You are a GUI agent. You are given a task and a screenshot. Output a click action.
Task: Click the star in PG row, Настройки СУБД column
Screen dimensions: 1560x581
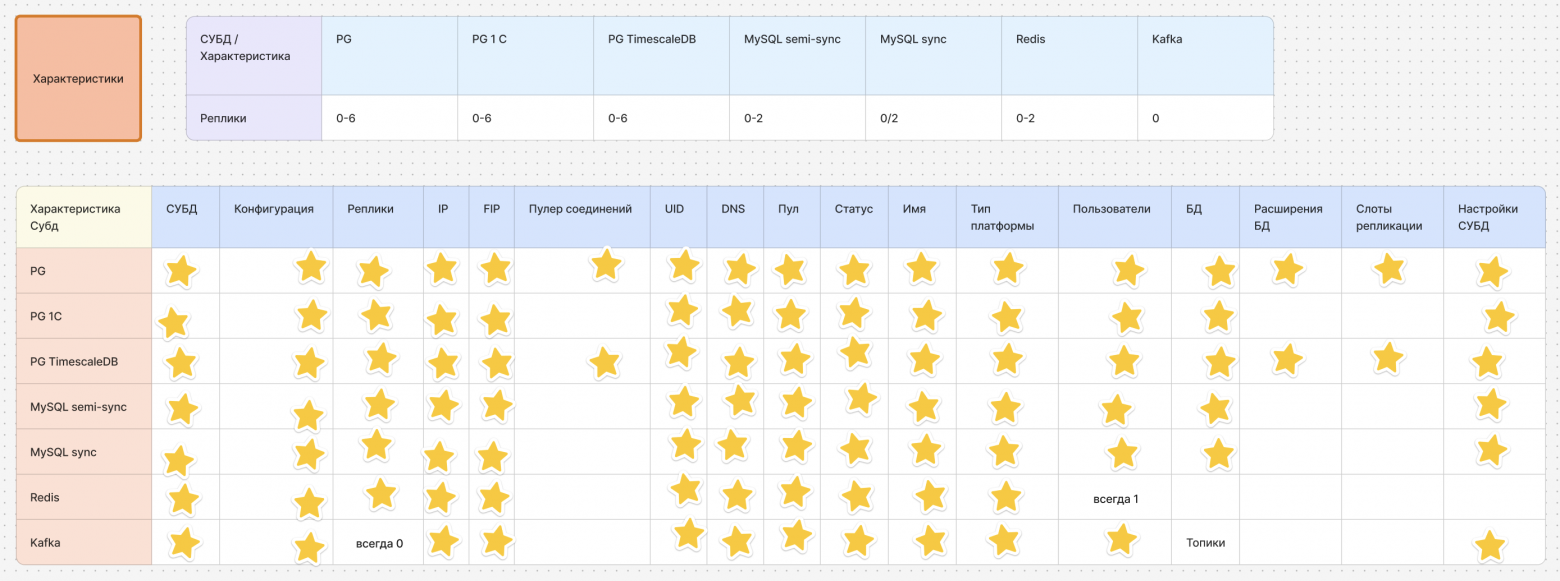1493,272
